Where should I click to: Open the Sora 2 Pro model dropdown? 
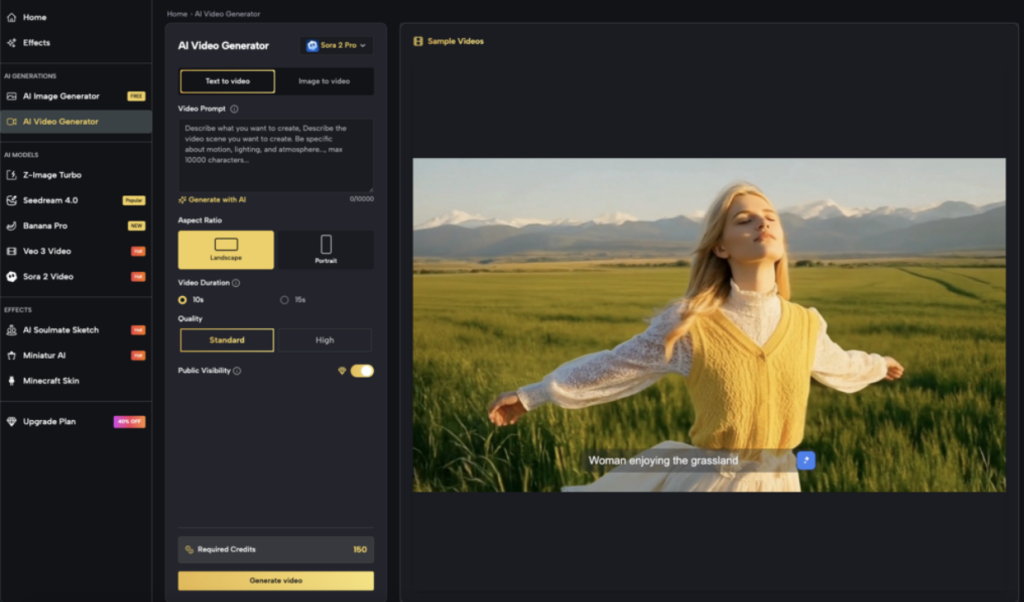(x=336, y=46)
